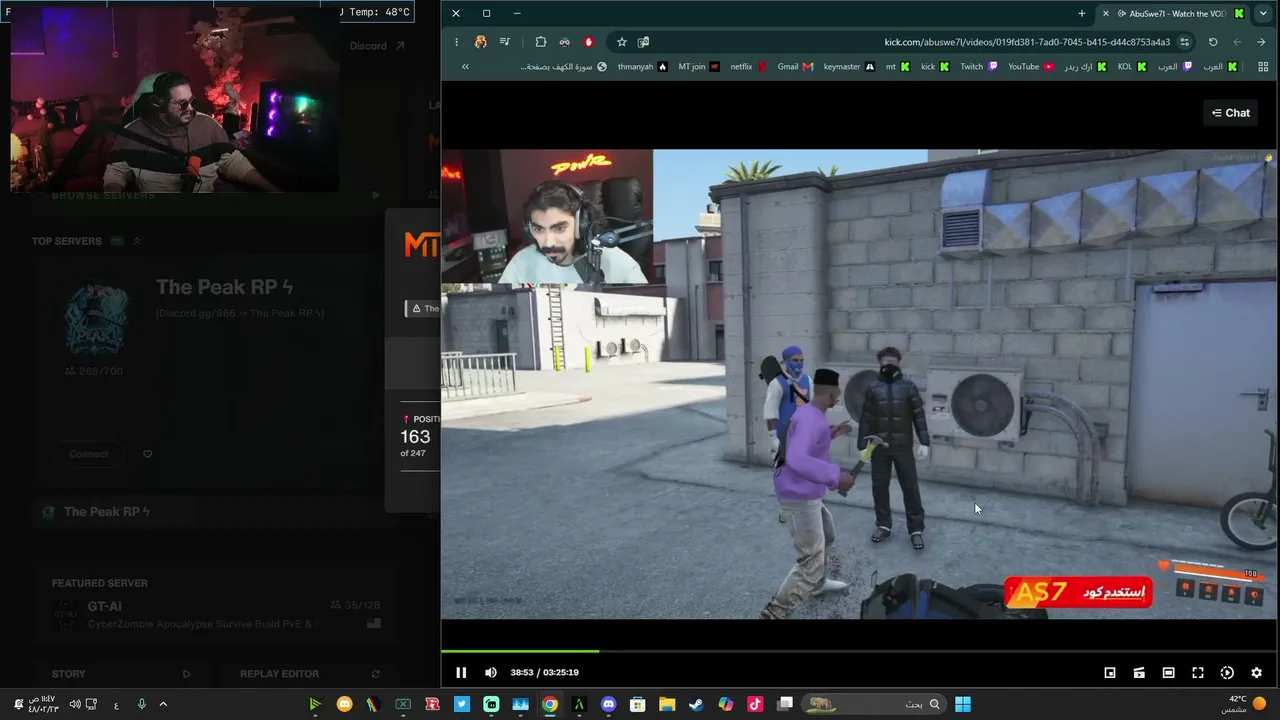Expand the TOP SERVERS sort arrows
Screen dimensions: 1280x720
pos(137,241)
